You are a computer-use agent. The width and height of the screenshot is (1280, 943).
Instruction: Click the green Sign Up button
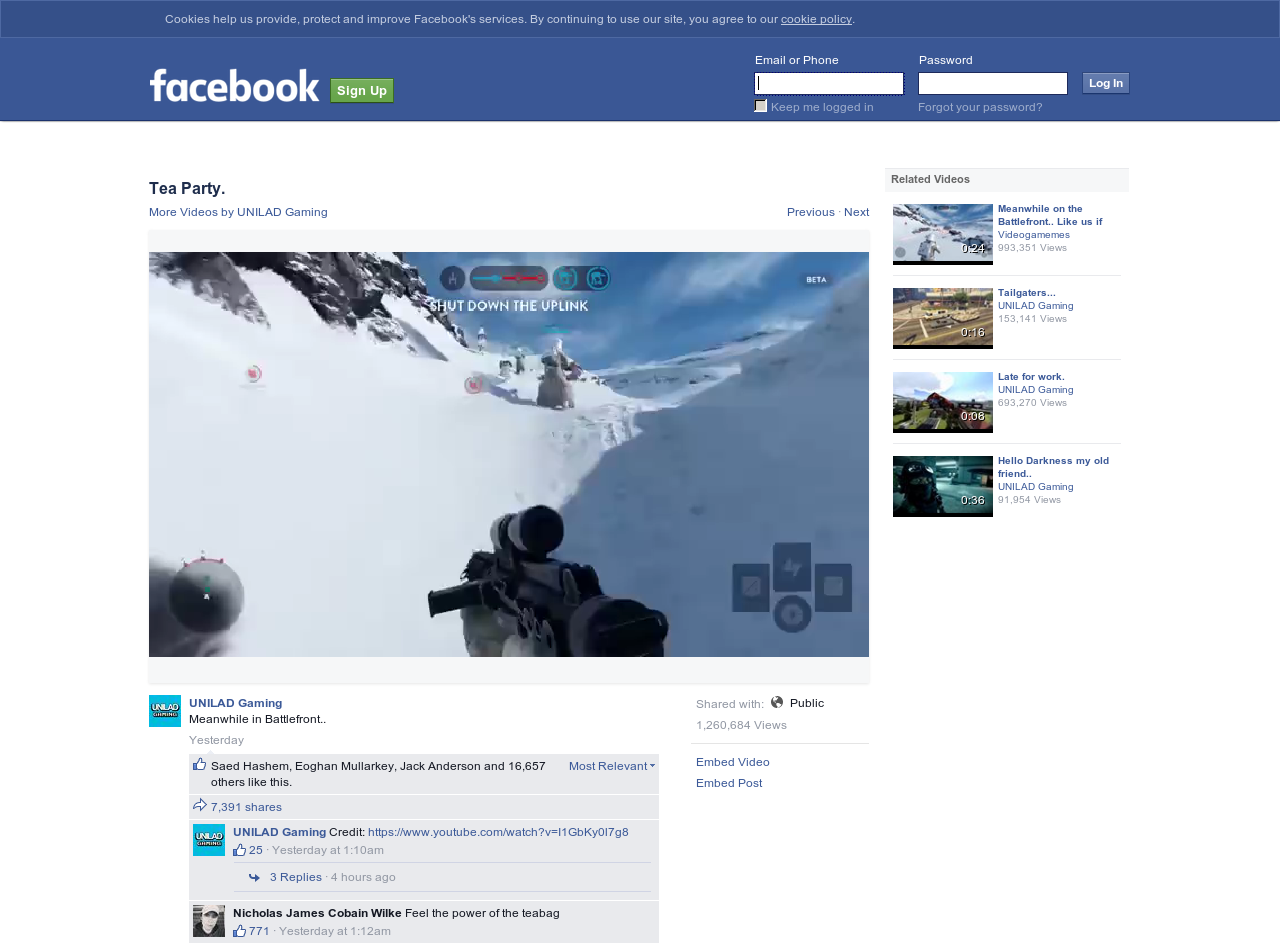click(362, 91)
